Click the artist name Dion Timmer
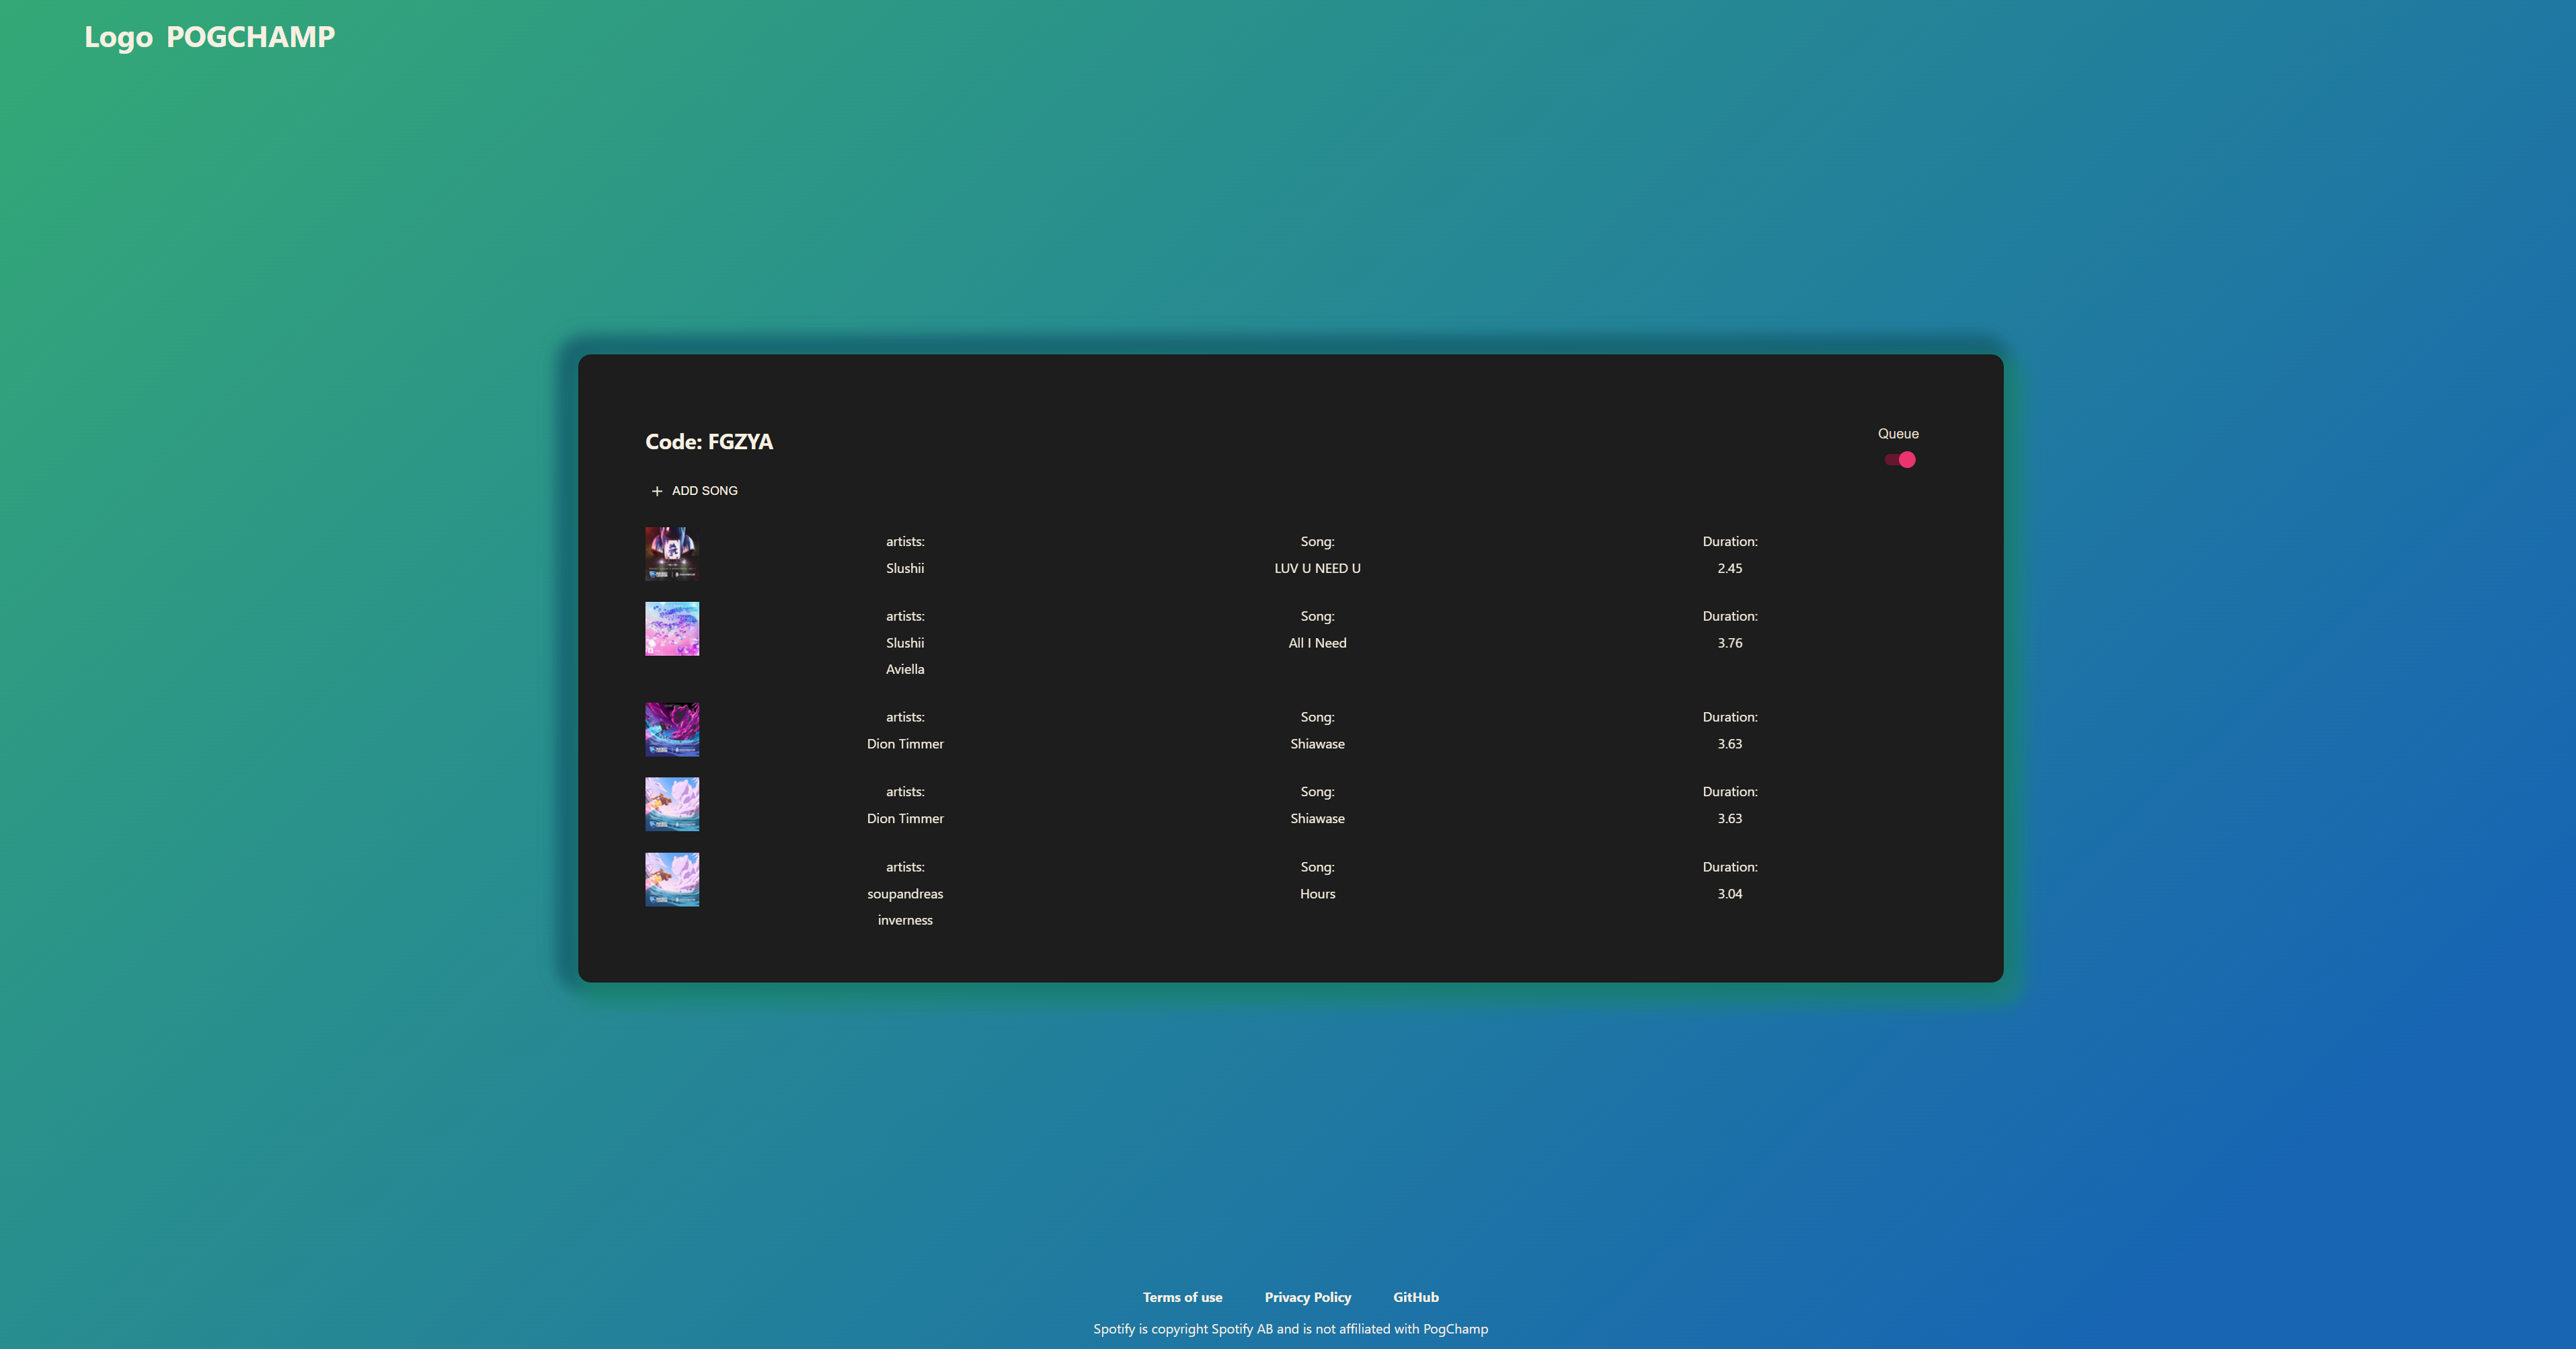Screen dimensions: 2576x1349 tap(905, 743)
